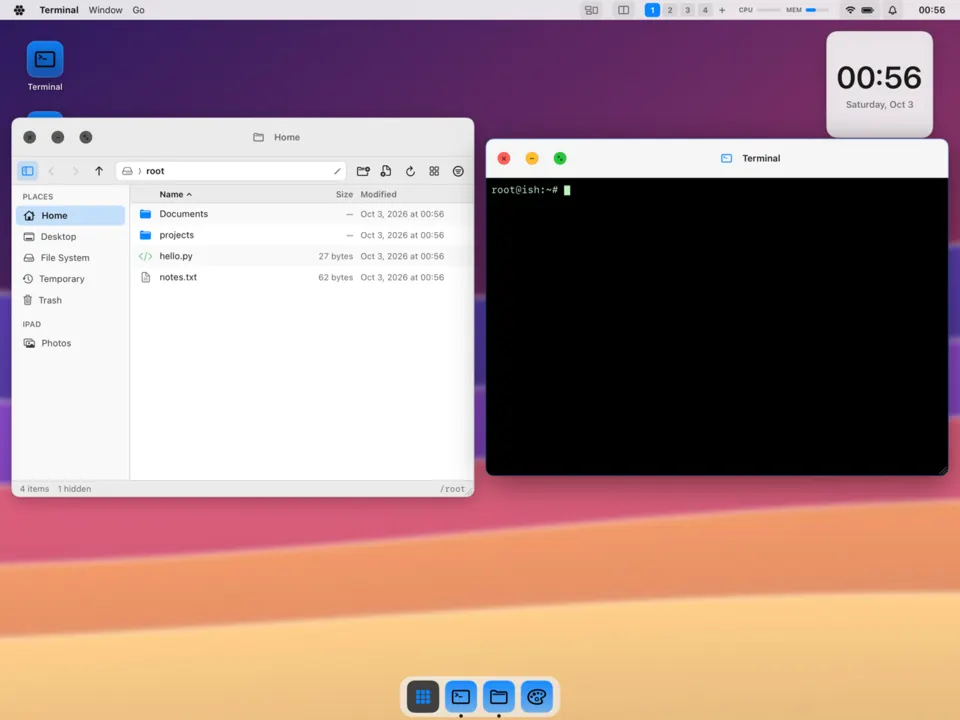Open the appearance palette app in dock

coord(537,697)
